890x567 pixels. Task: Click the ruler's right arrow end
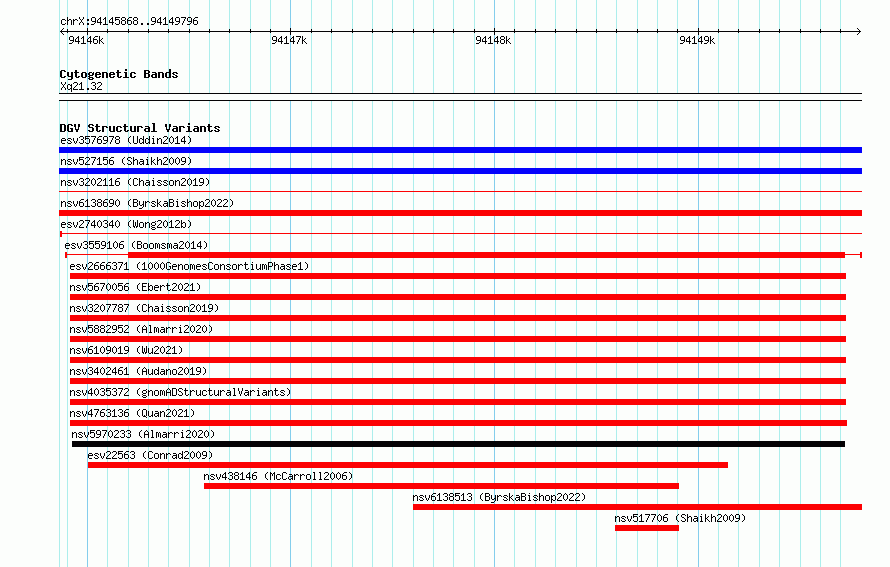[x=859, y=31]
